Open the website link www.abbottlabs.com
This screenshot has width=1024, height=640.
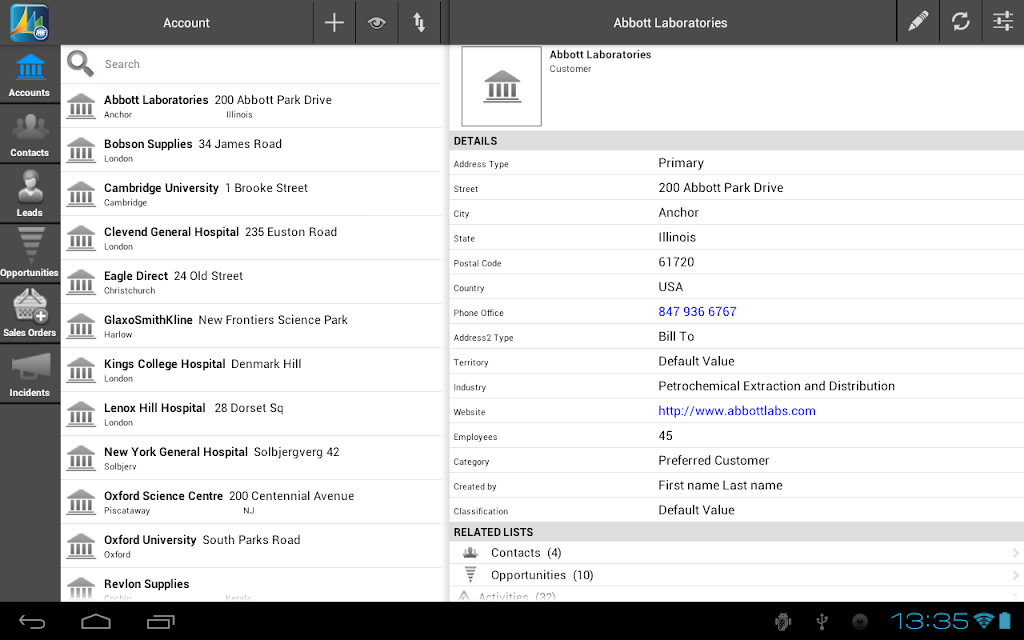(737, 411)
